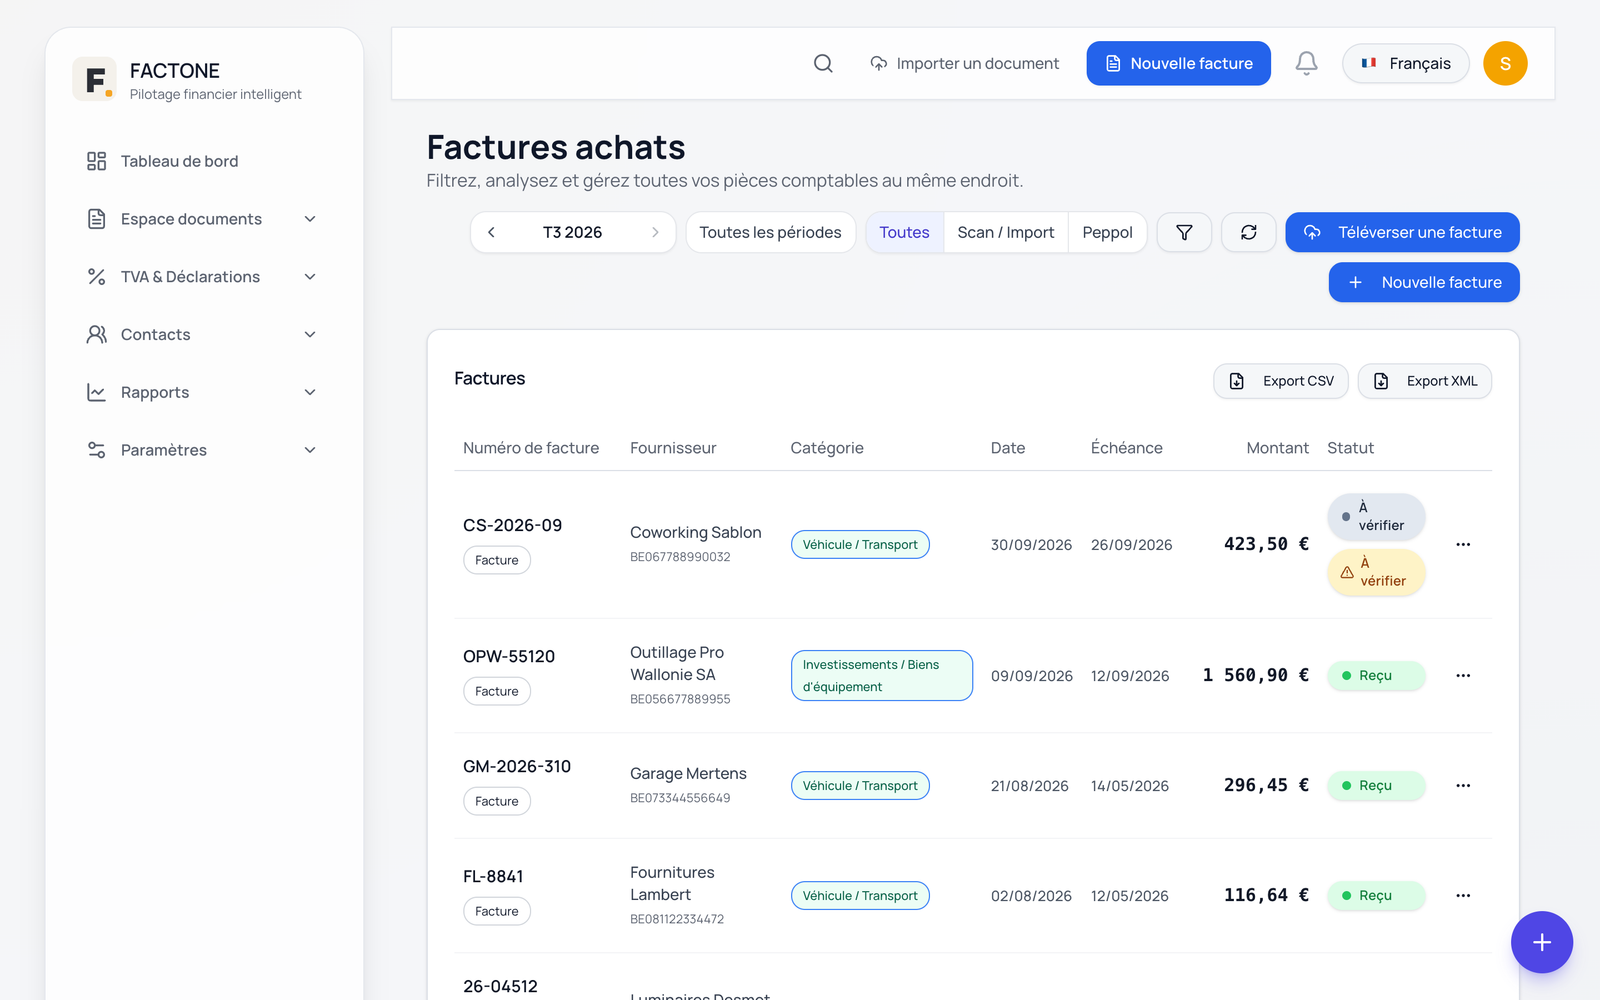Select the Peppol tab
The height and width of the screenshot is (1000, 1600).
[1107, 232]
